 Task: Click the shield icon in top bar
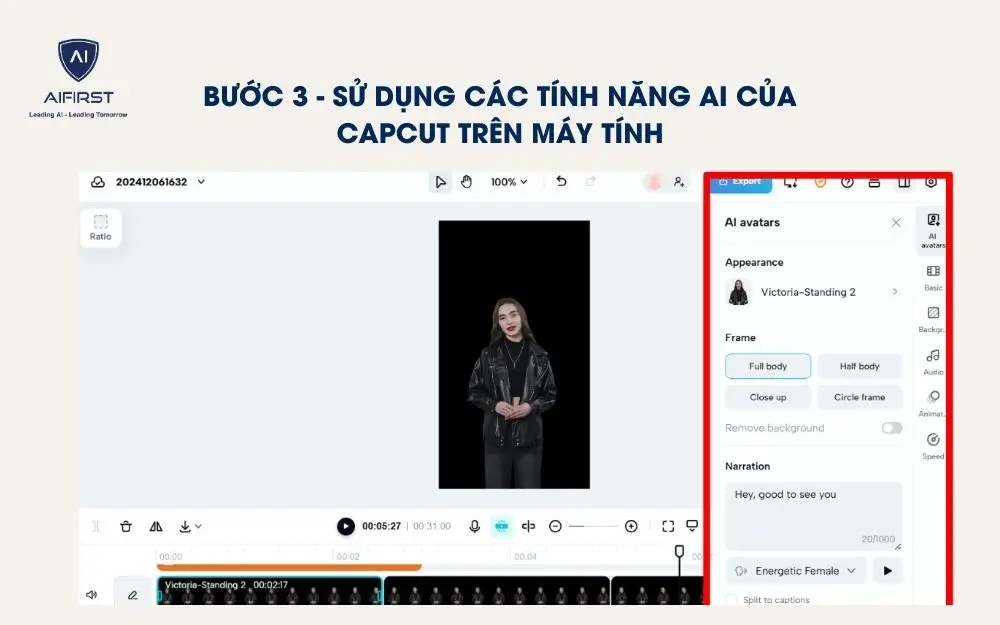pos(820,182)
